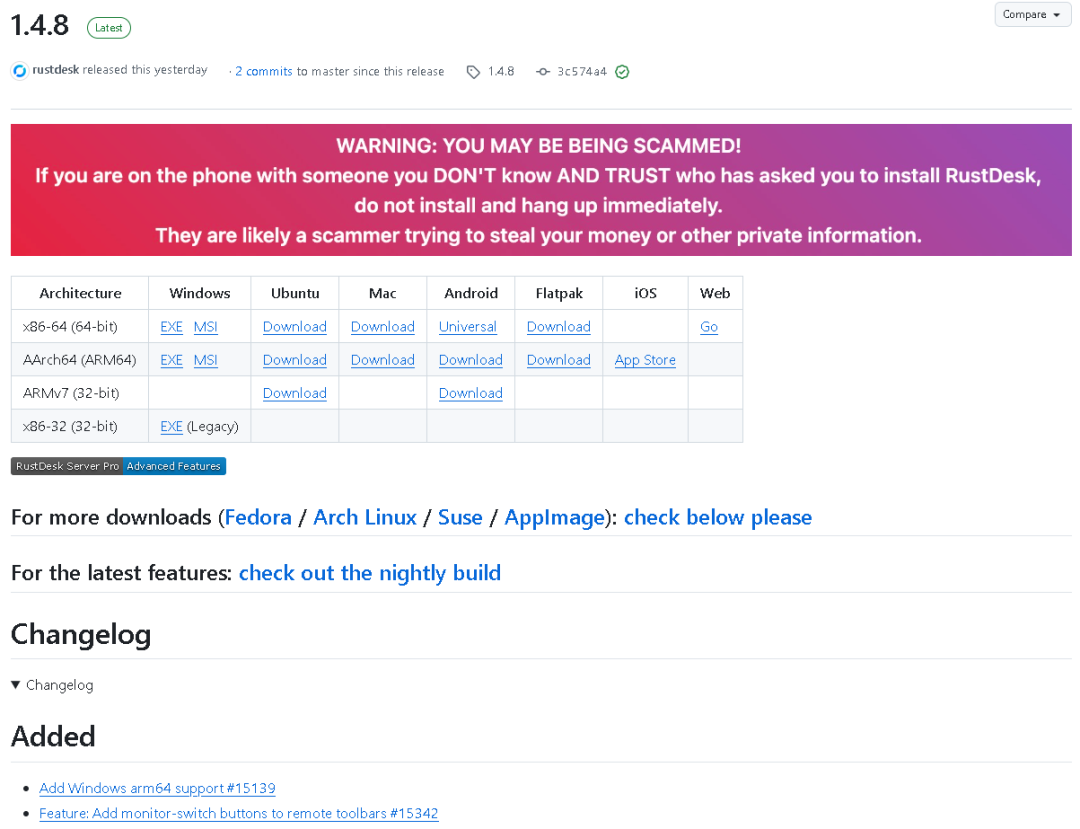
Task: Click the x86-32 (32-bit) row label
Action: click(x=70, y=427)
